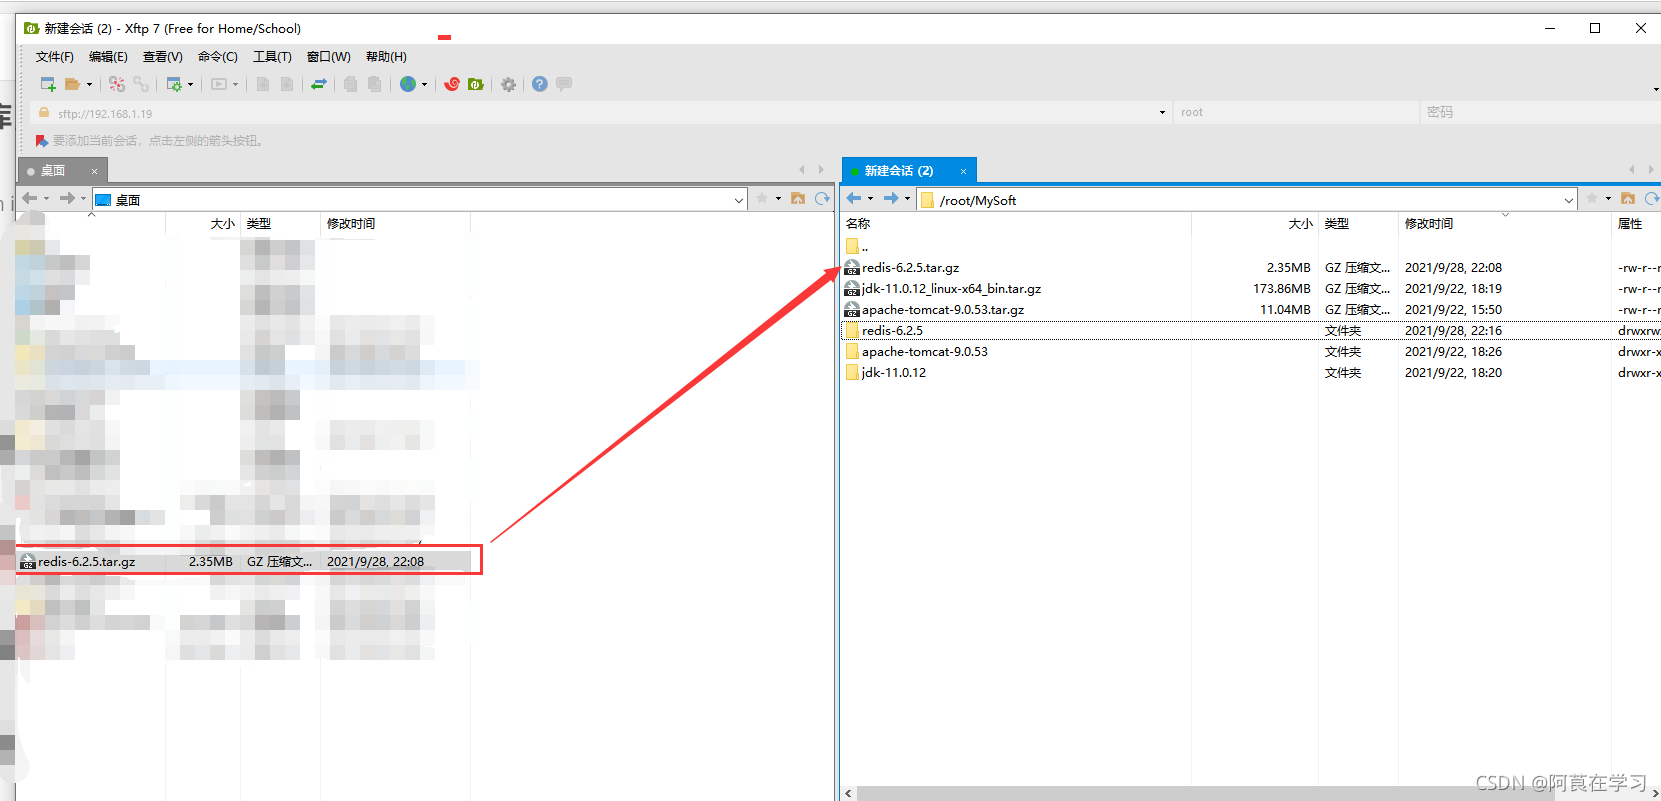Sort remote files by 修改时间 column
The image size is (1661, 801).
(x=1429, y=224)
